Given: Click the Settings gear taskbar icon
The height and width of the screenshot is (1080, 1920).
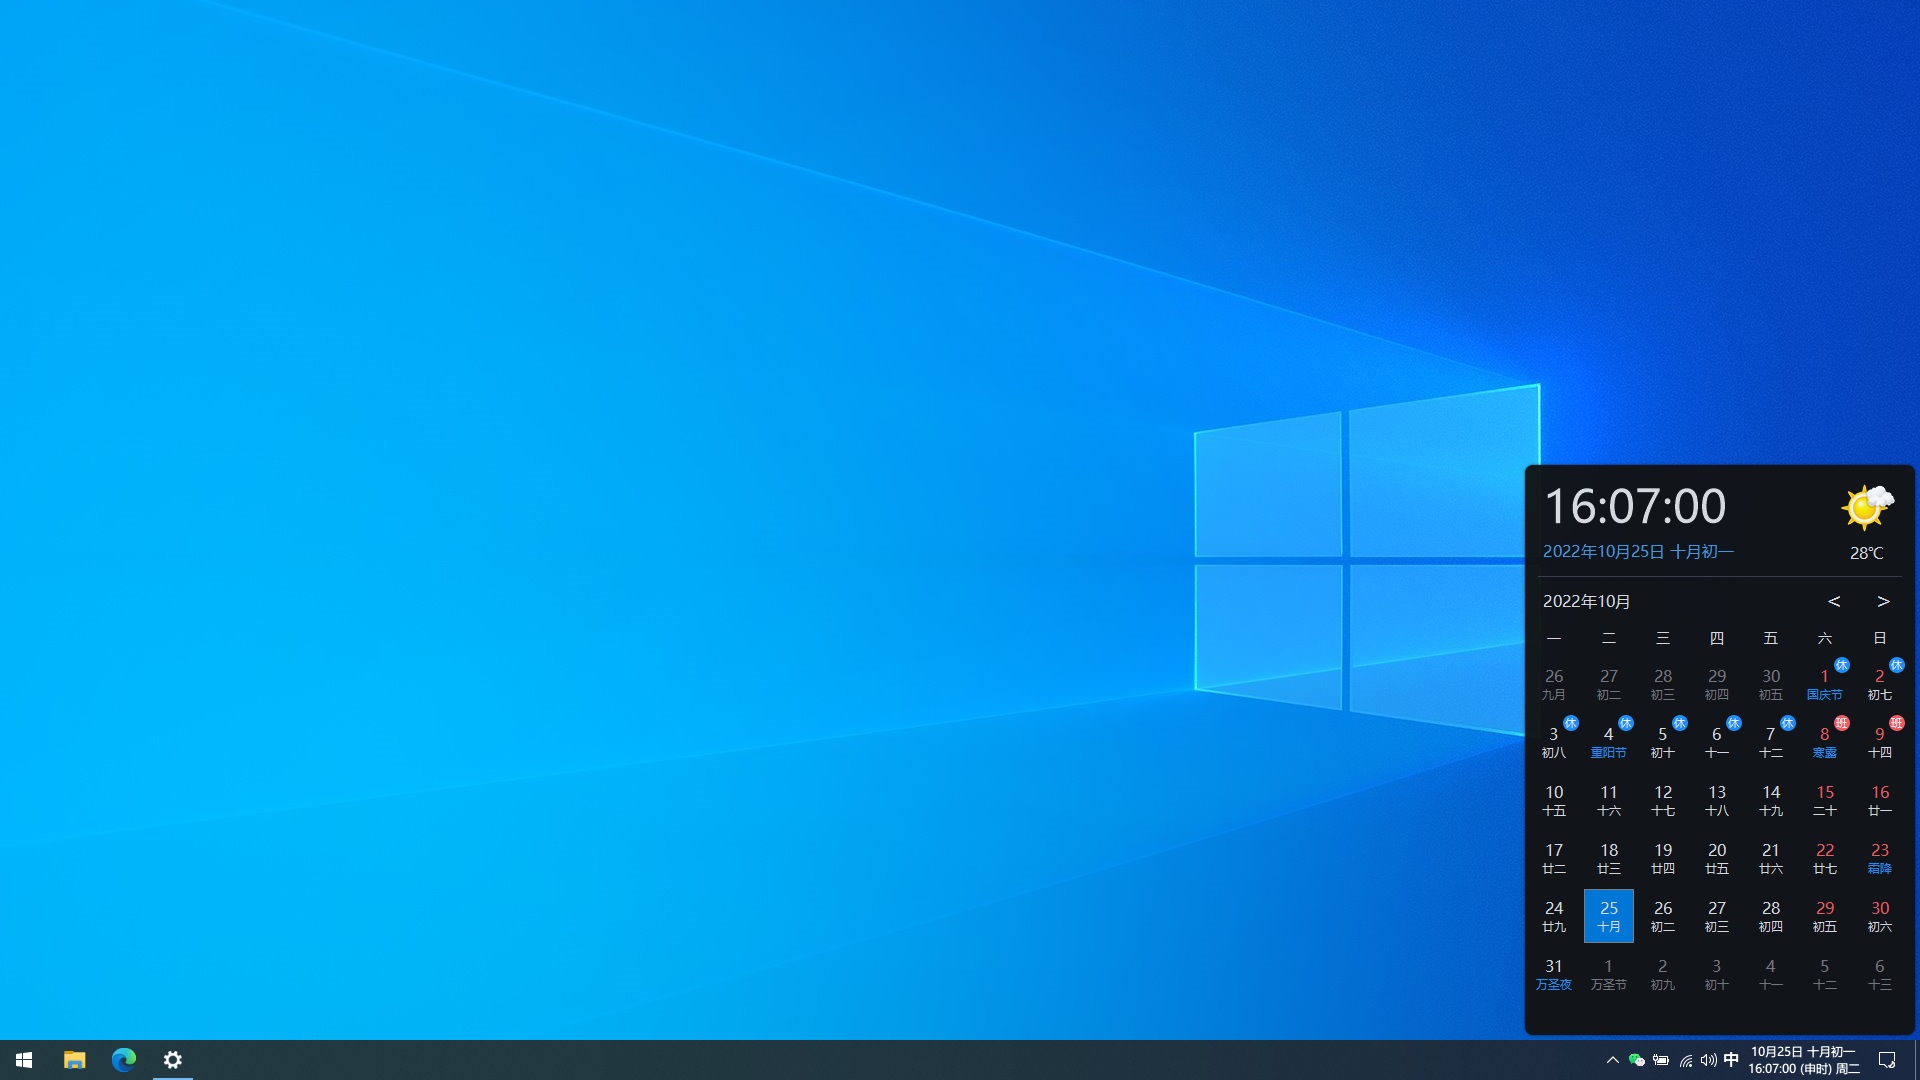Looking at the screenshot, I should (x=173, y=1060).
